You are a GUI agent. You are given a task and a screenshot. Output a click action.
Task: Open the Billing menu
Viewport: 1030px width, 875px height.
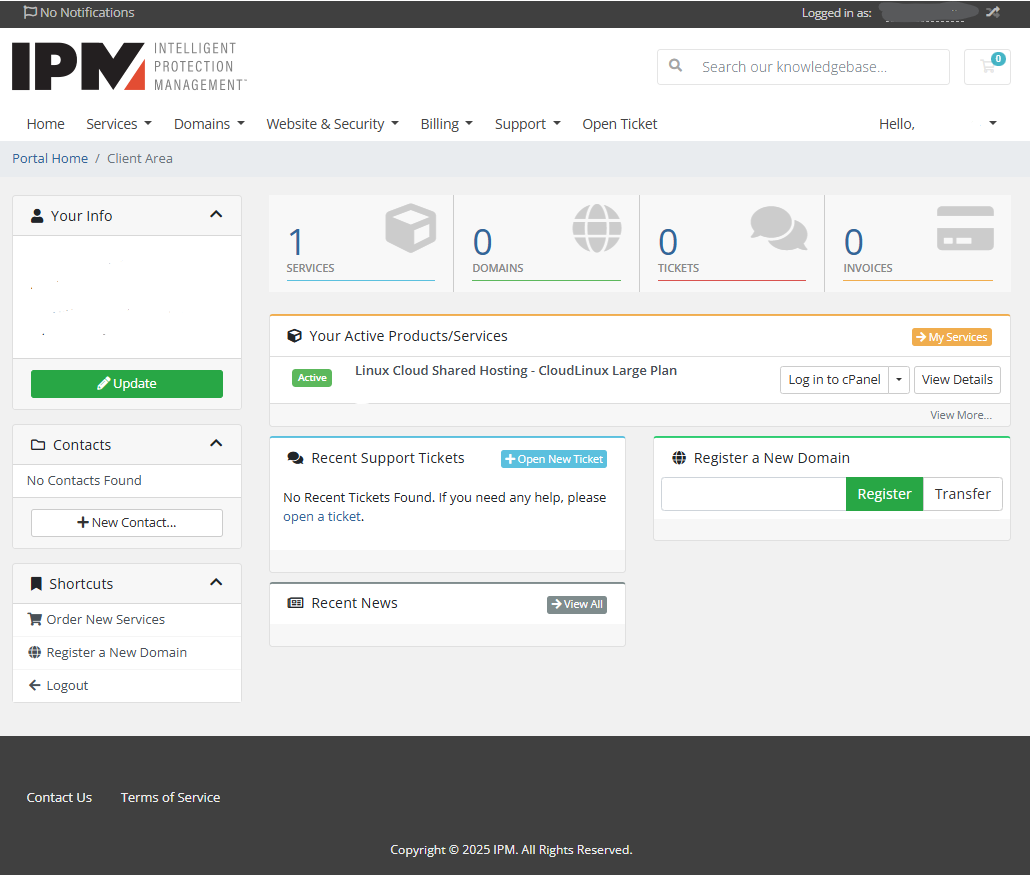(x=446, y=124)
